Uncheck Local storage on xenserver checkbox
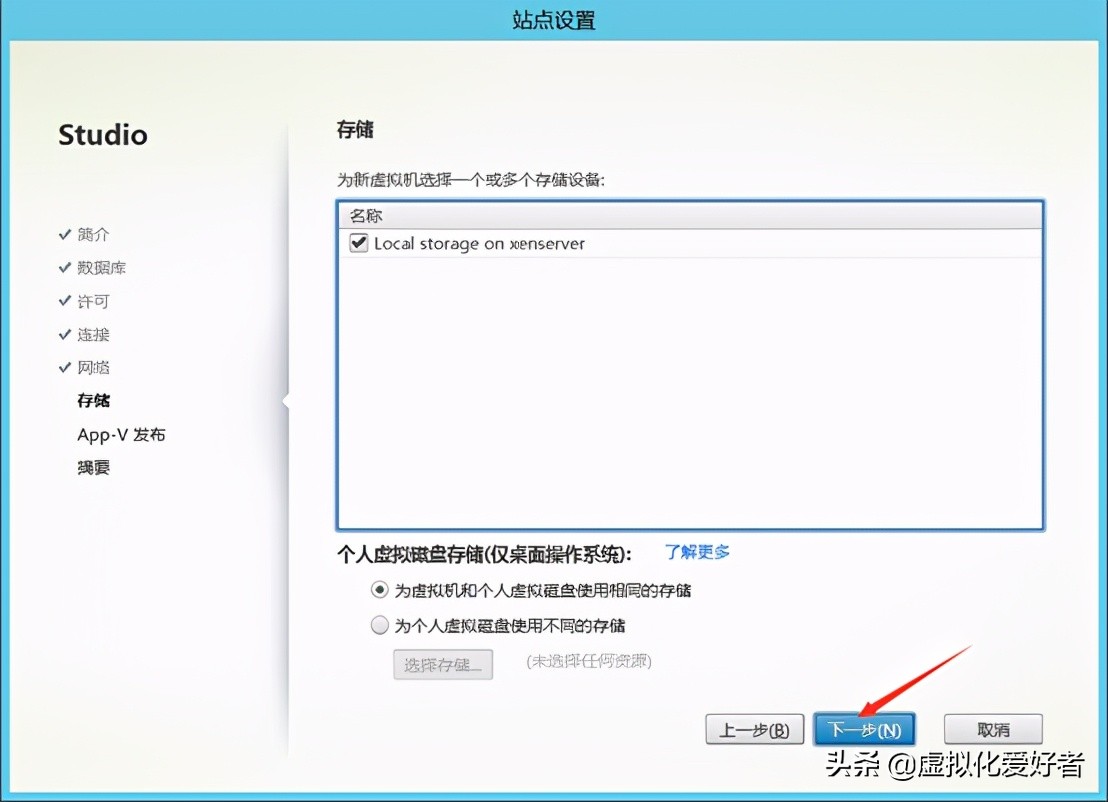Image resolution: width=1108 pixels, height=802 pixels. pos(358,243)
